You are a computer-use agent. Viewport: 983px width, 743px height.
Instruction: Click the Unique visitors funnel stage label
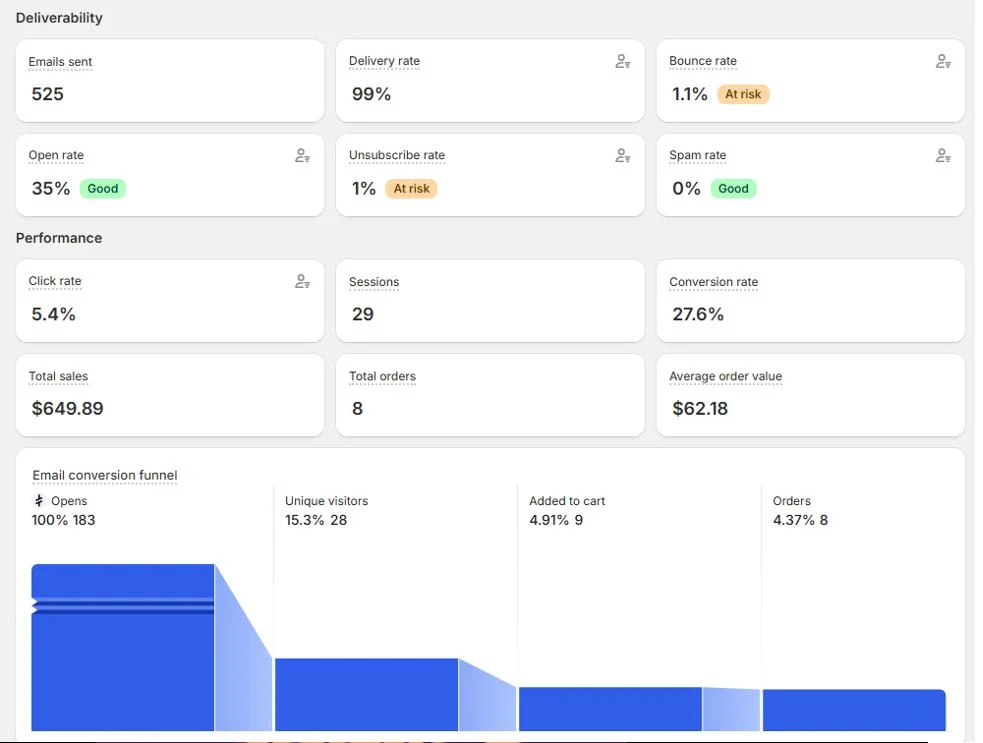point(326,501)
